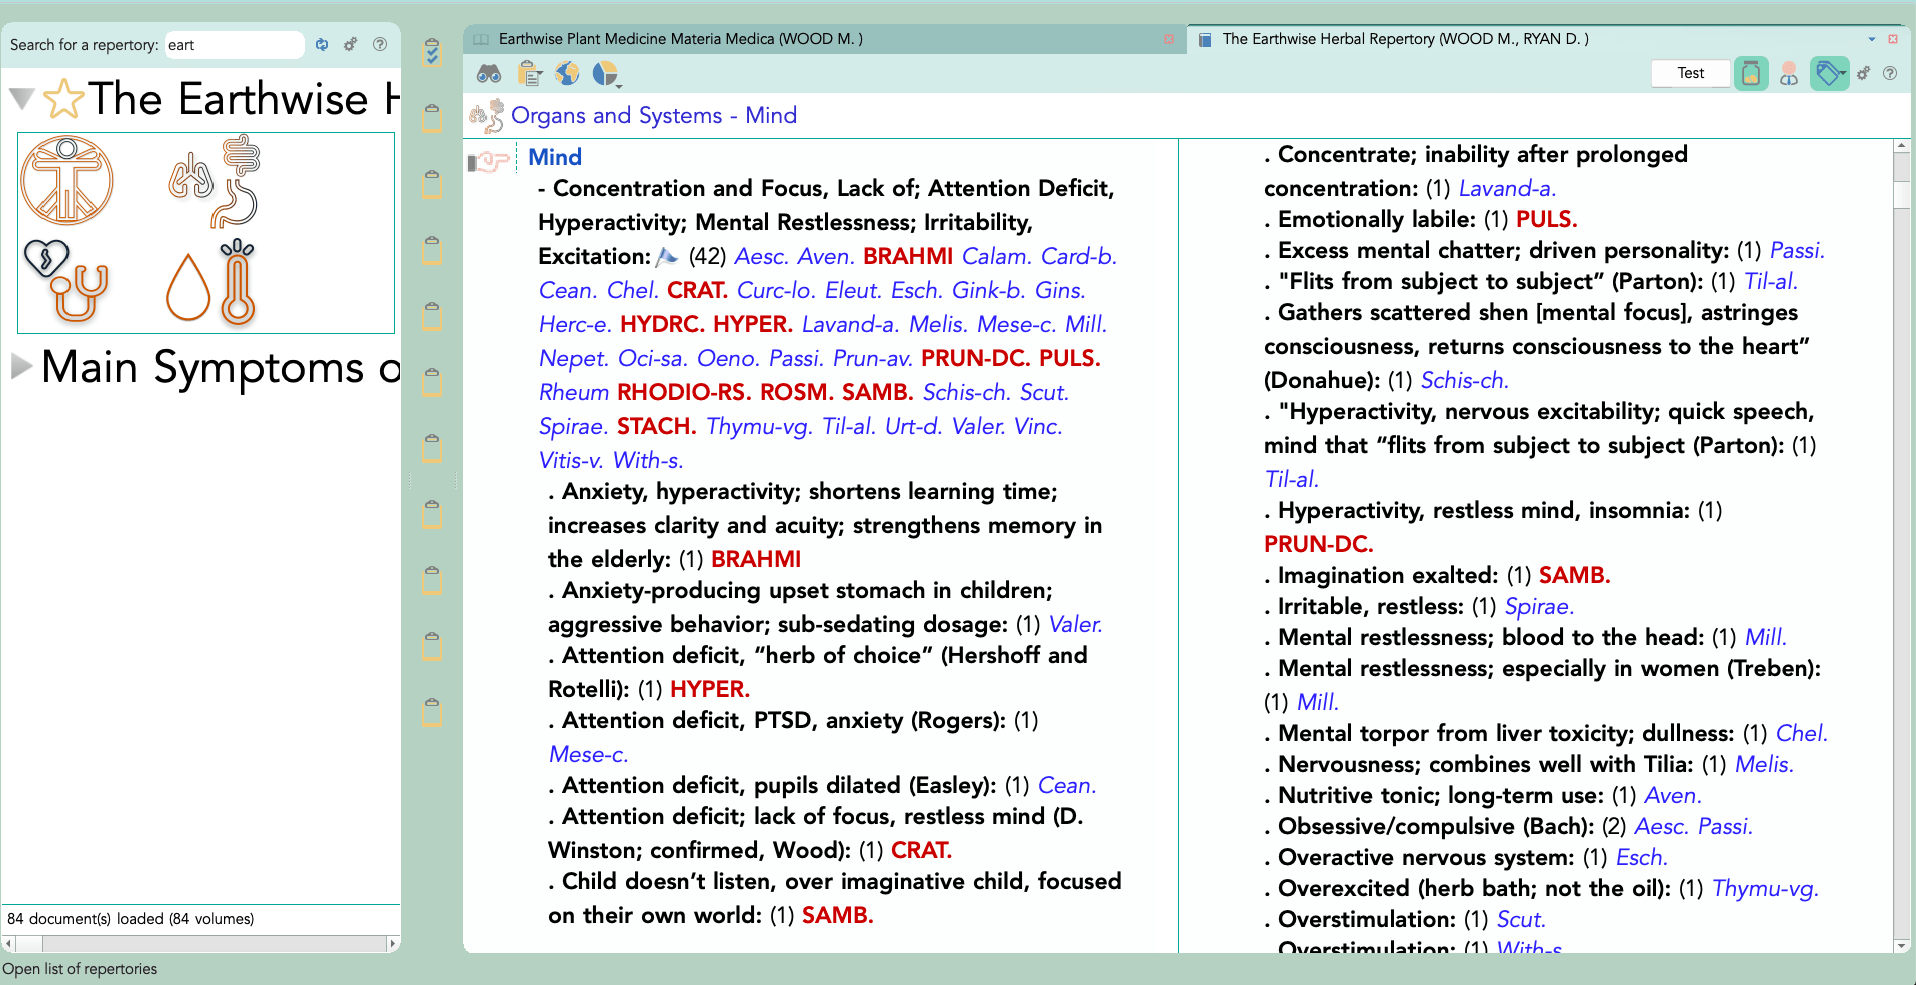Select the Vitruvian man chapter icon
Screen dimensions: 1916x985
(x=67, y=181)
